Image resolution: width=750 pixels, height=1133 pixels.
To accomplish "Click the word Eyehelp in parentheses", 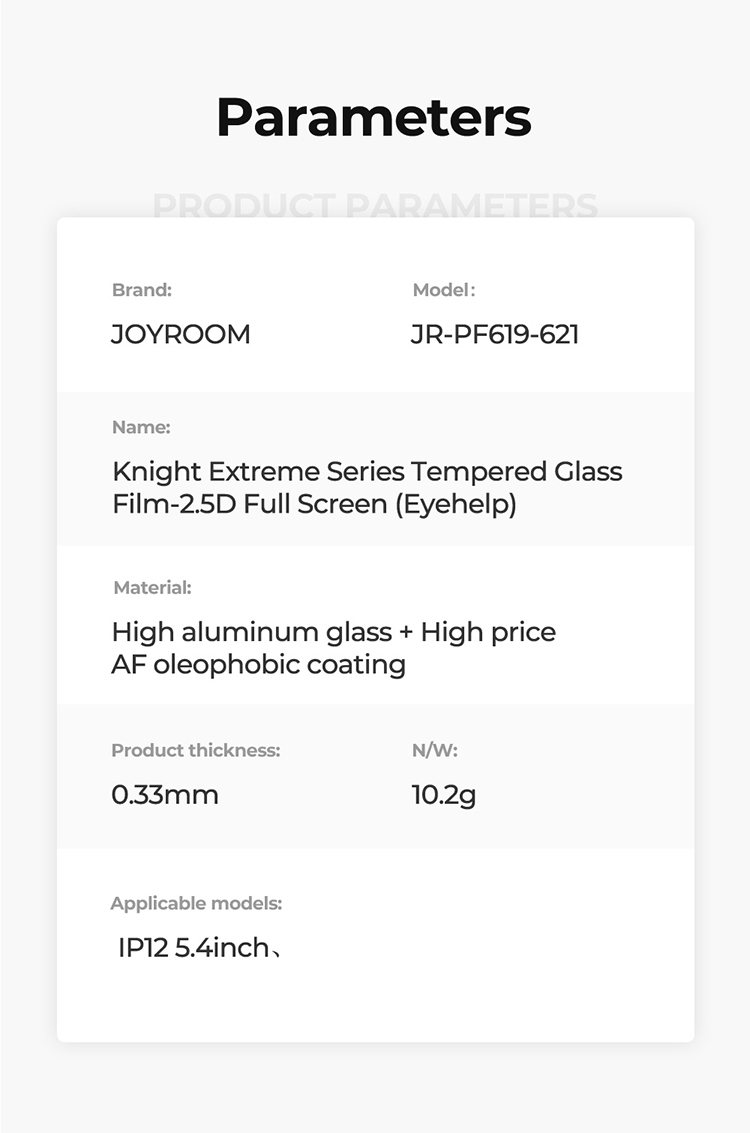I will coord(456,504).
